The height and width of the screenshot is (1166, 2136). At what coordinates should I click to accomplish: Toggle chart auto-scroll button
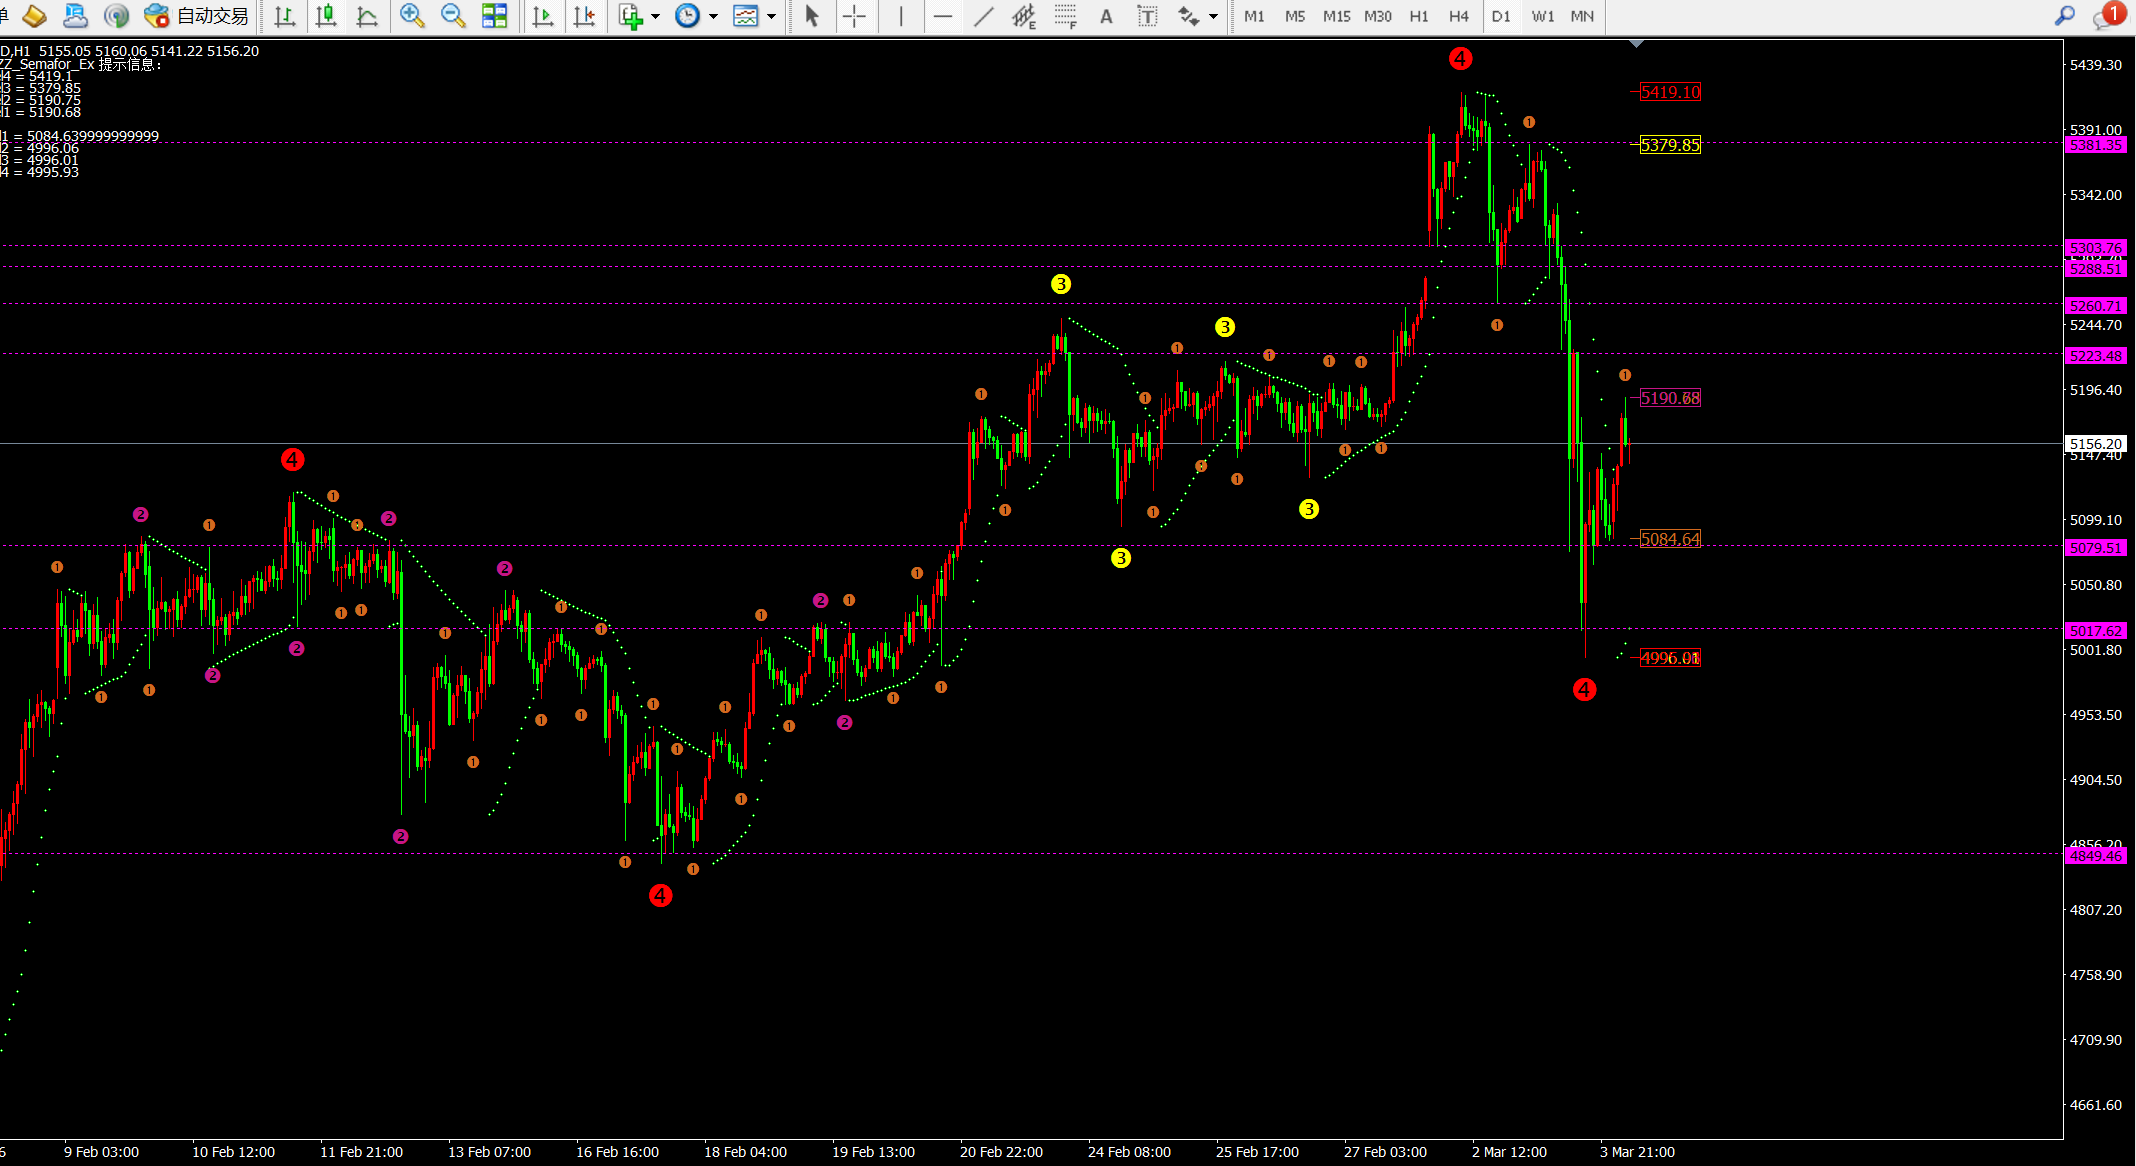click(x=543, y=16)
